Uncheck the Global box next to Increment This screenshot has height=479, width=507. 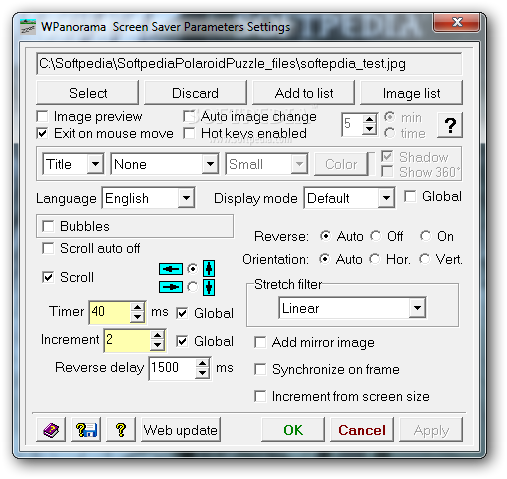click(x=182, y=341)
